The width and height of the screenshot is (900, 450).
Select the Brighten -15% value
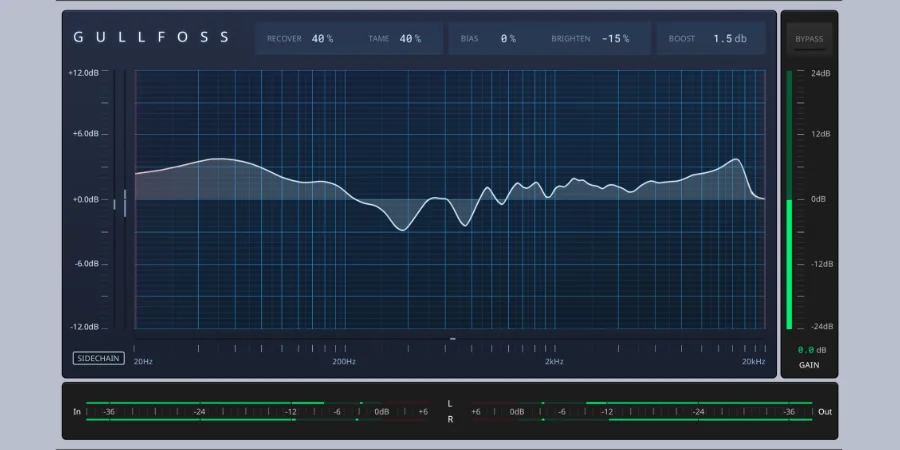[x=615, y=38]
